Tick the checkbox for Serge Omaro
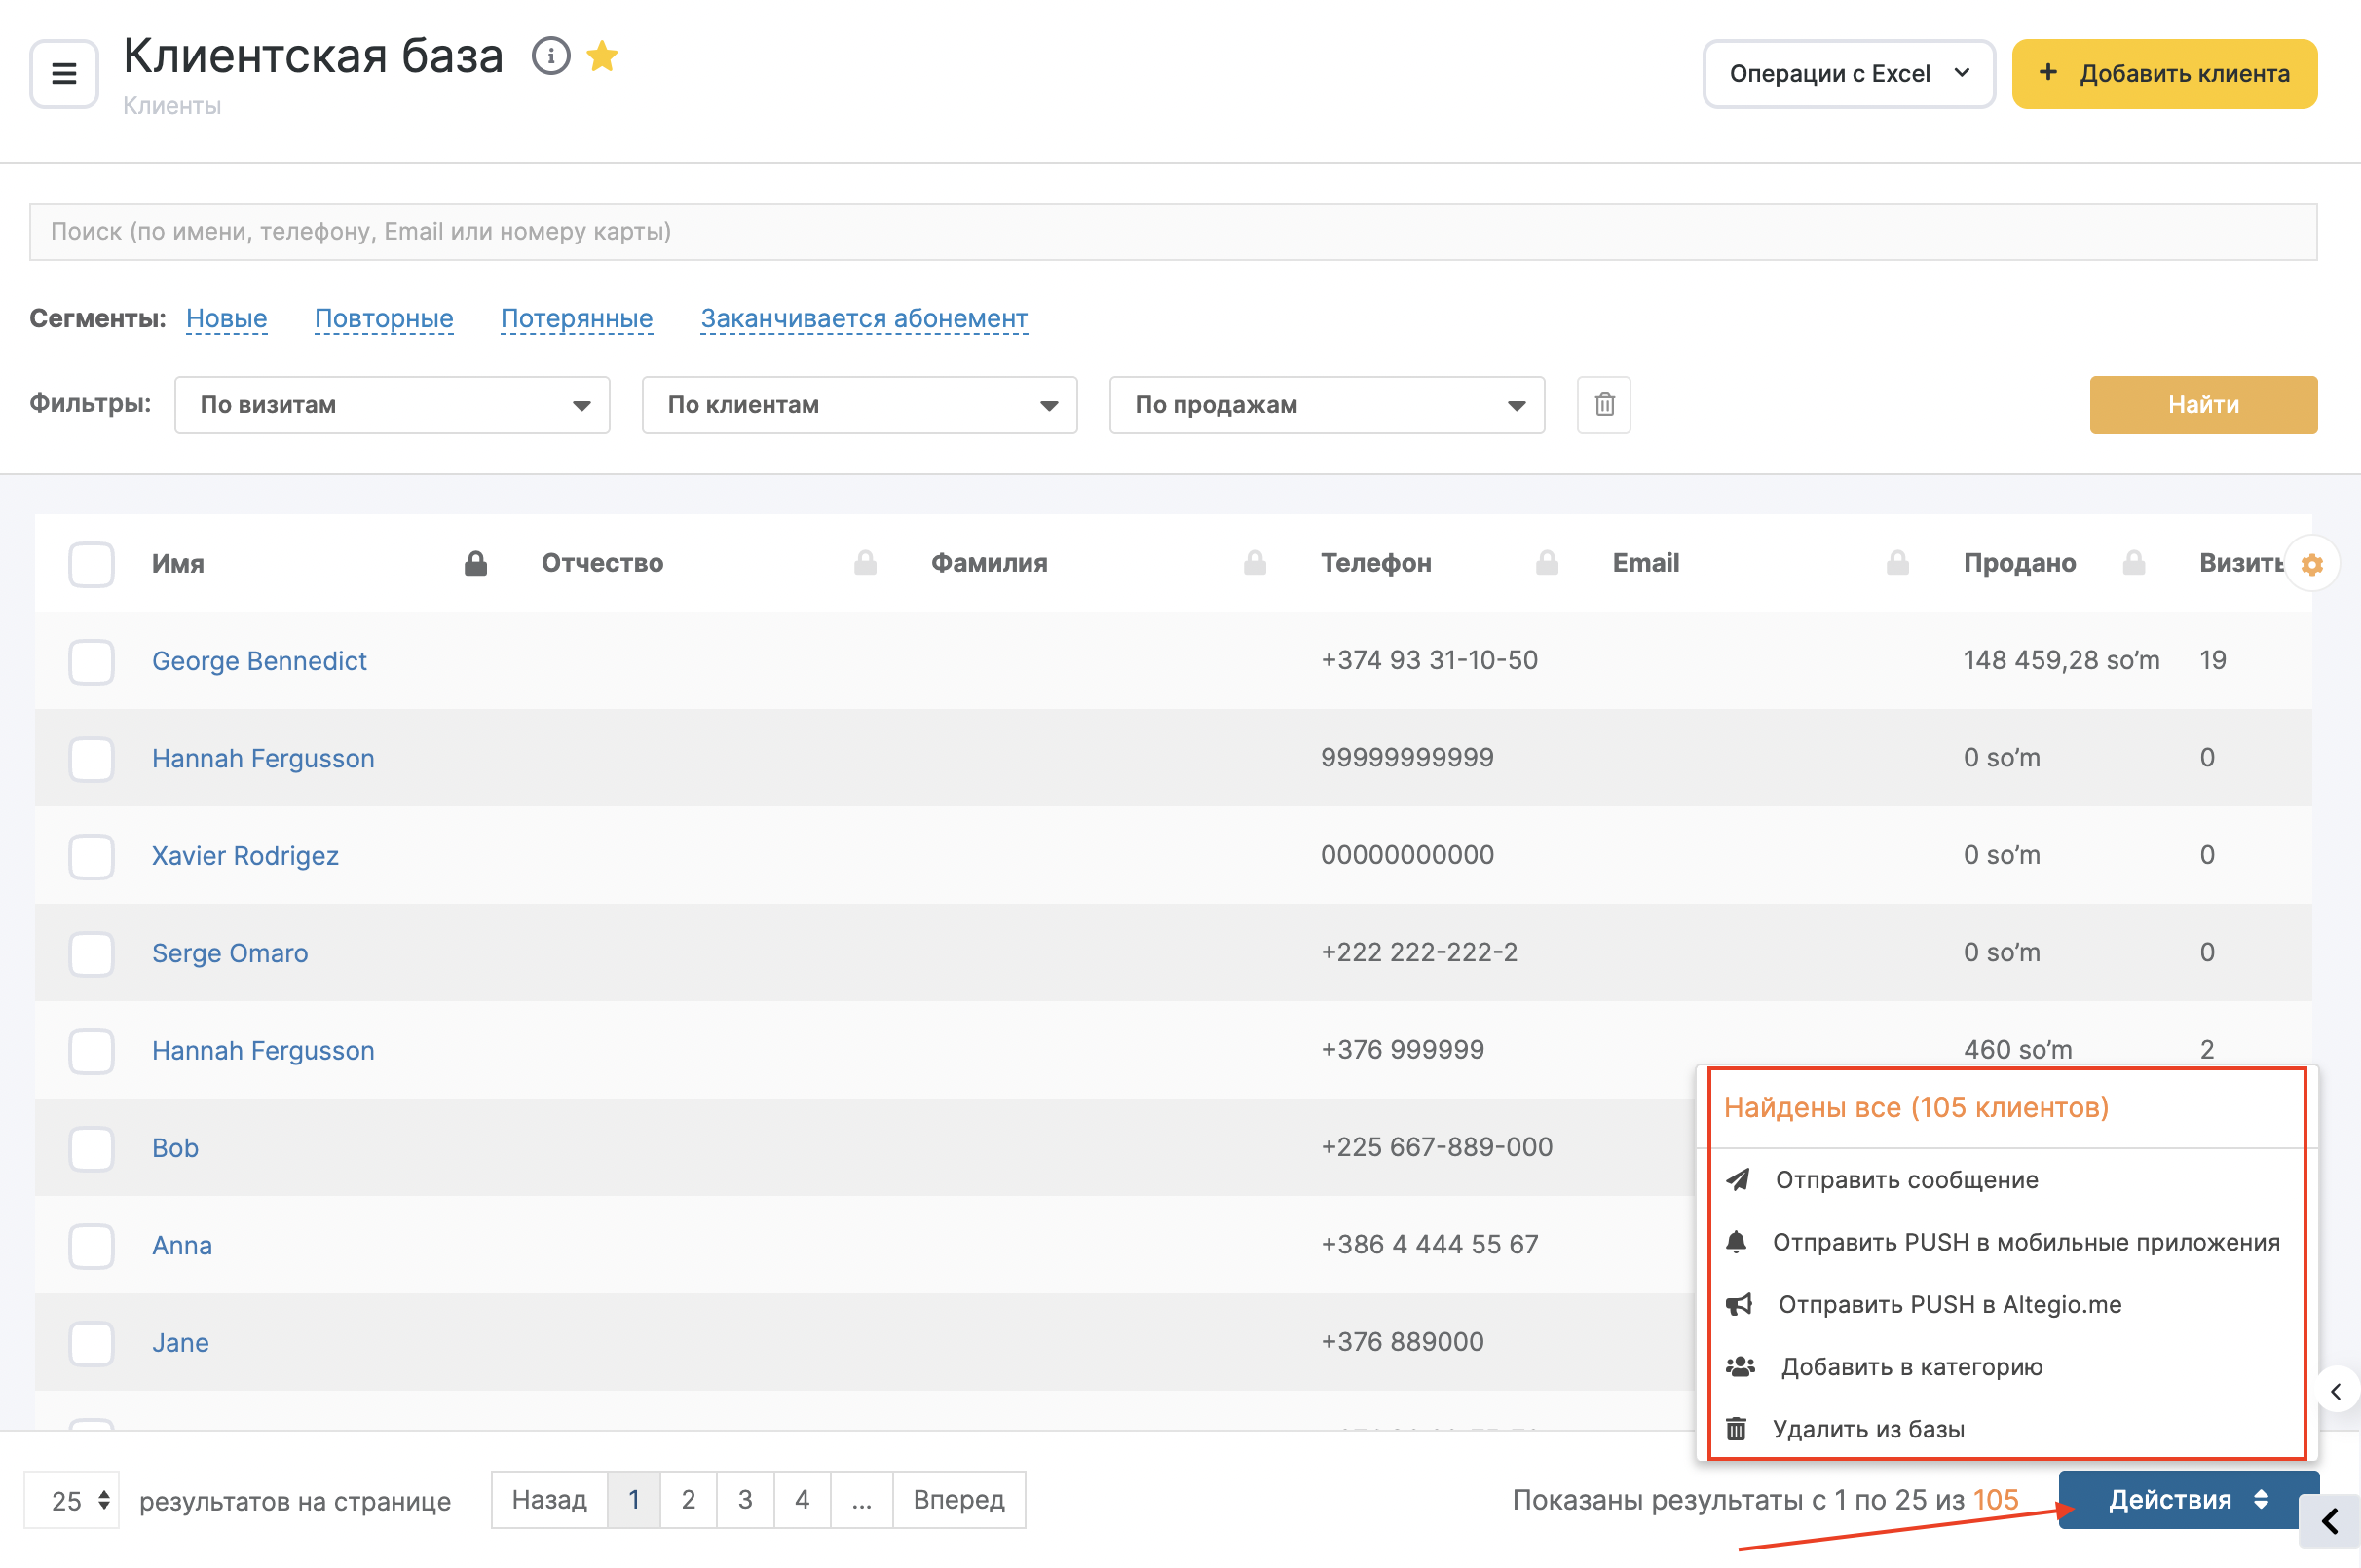2361x1568 pixels. click(x=91, y=953)
